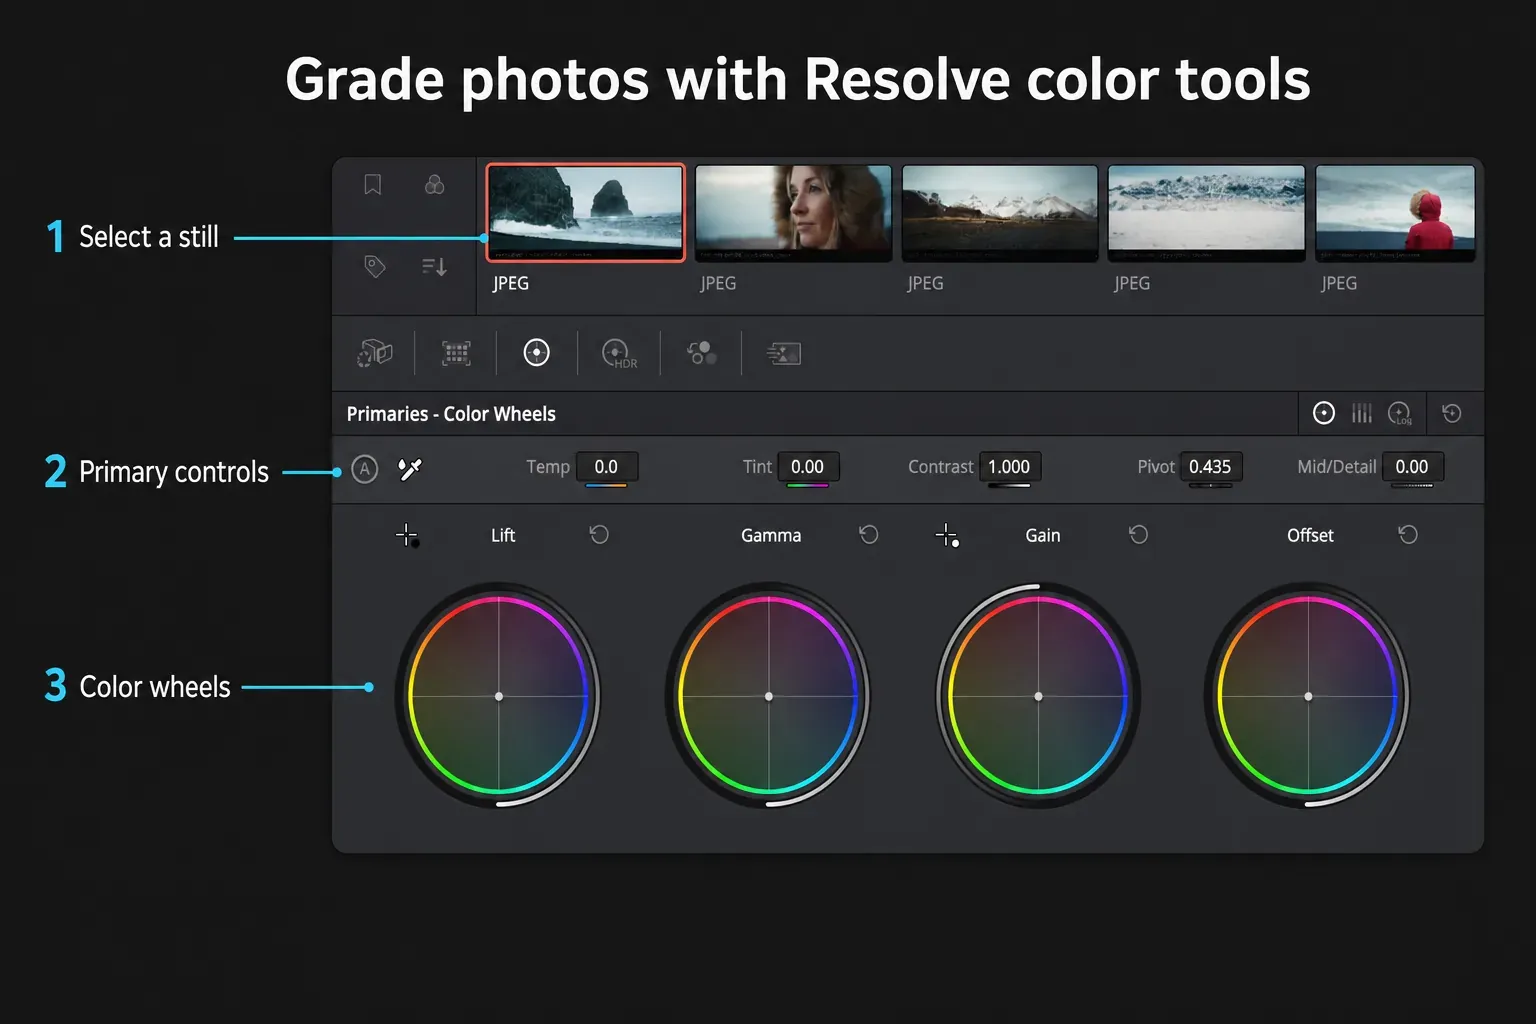Click the Gamma color wheel center point
Image resolution: width=1536 pixels, height=1024 pixels.
[x=769, y=696]
